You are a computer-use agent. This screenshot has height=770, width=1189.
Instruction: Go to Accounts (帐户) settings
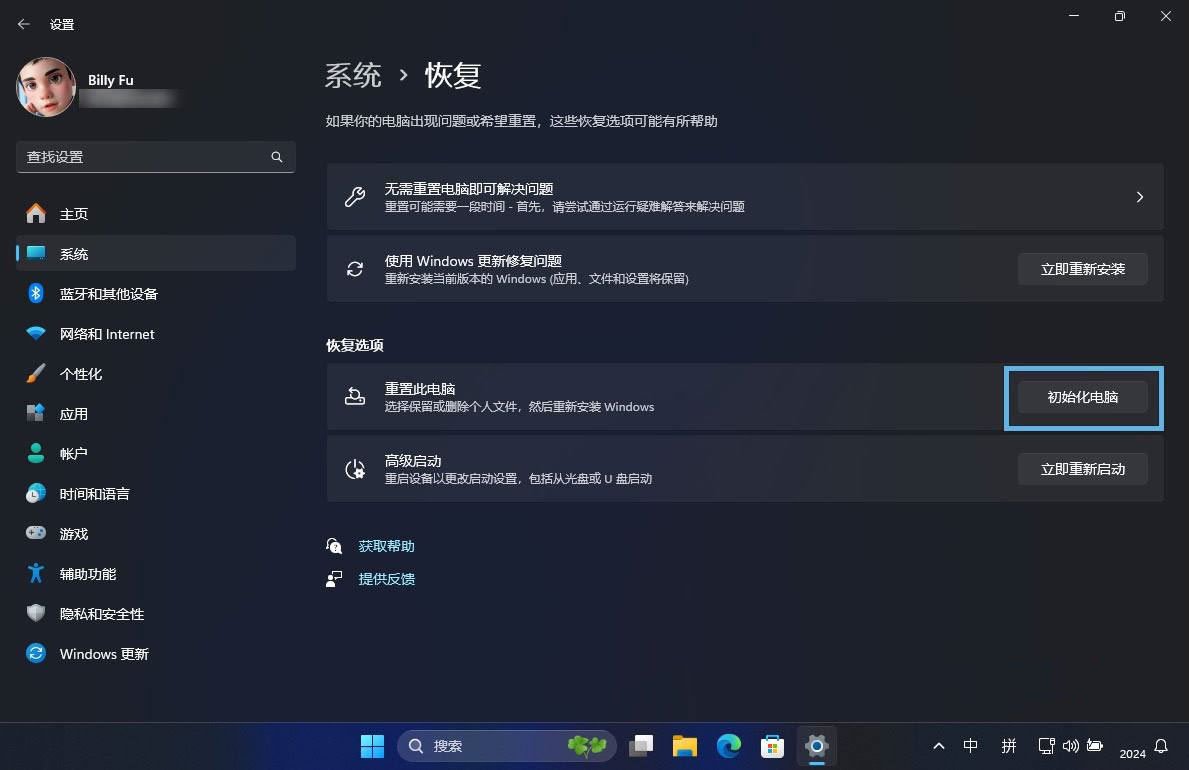[x=73, y=454]
